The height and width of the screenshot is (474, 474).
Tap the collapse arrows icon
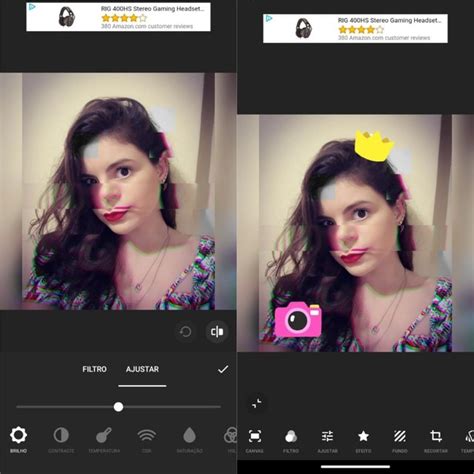[257, 403]
